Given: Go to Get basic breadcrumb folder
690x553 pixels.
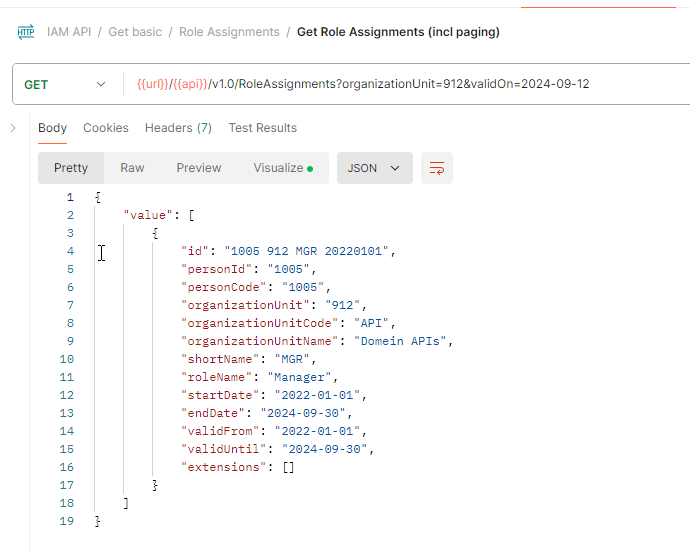Looking at the screenshot, I should [137, 32].
